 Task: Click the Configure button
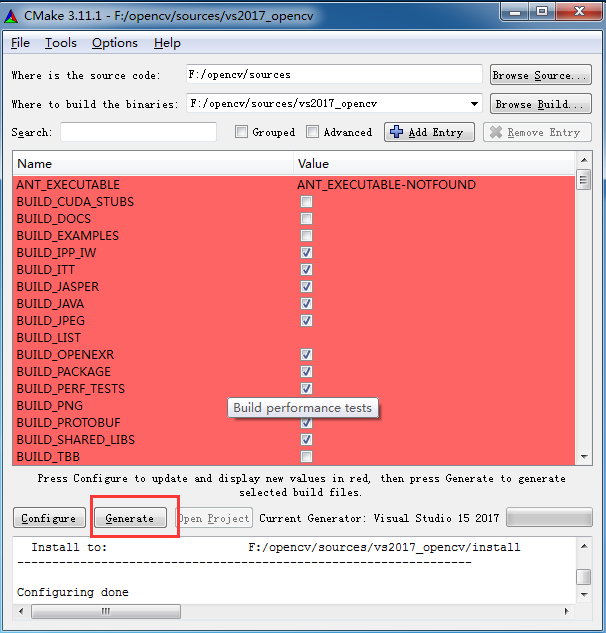click(49, 518)
